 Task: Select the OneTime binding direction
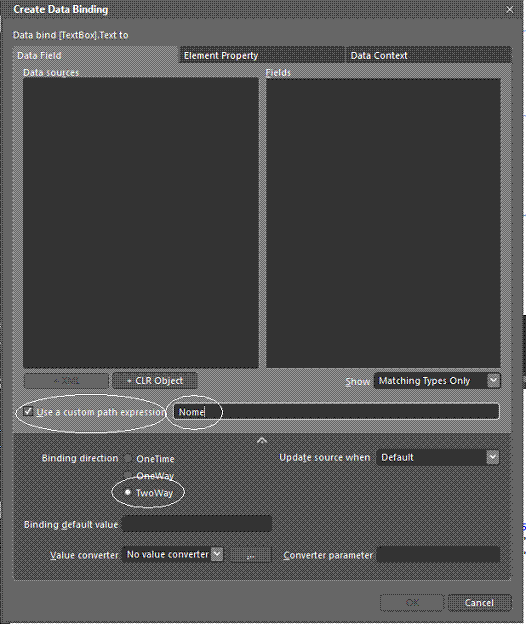[x=128, y=458]
